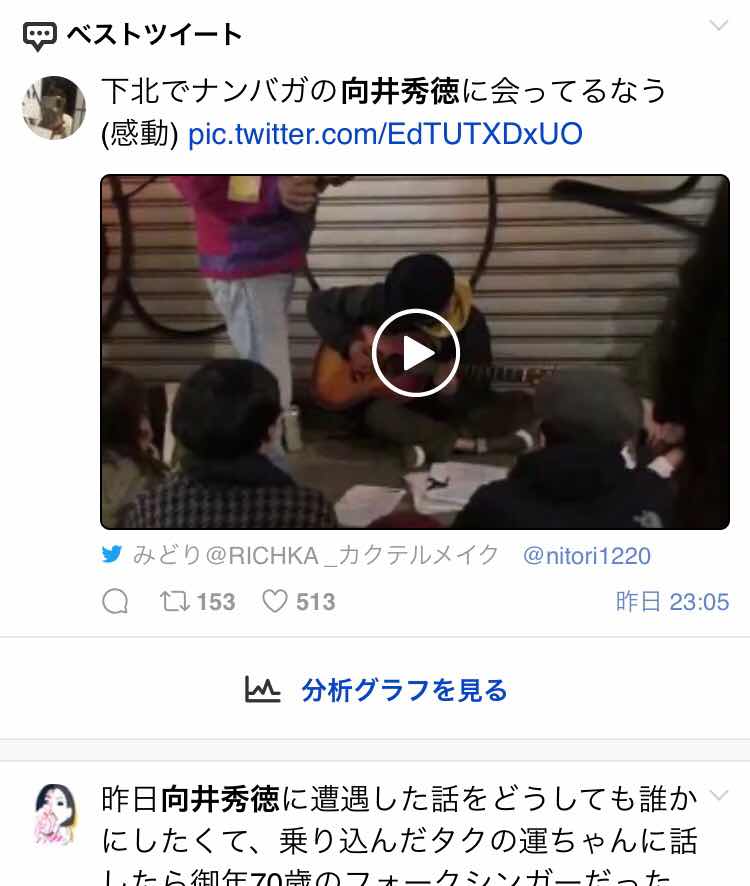The width and height of the screenshot is (750, 886).
Task: Click the ベストツイート speech bubble icon
Action: pyautogui.click(x=40, y=36)
